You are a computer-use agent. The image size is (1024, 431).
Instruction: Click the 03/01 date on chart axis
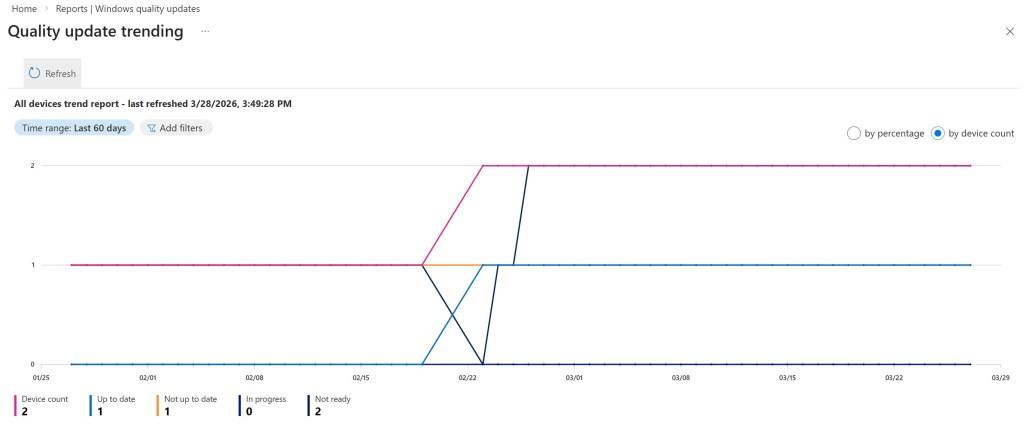[574, 378]
